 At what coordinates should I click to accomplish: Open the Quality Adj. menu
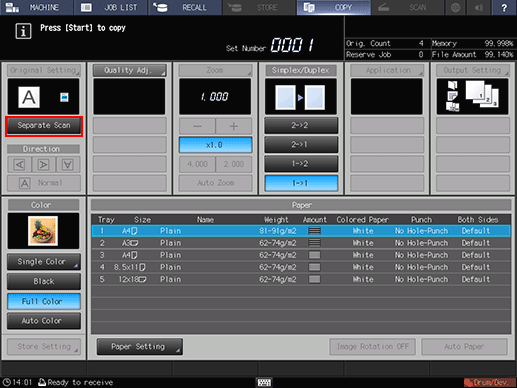[129, 70]
